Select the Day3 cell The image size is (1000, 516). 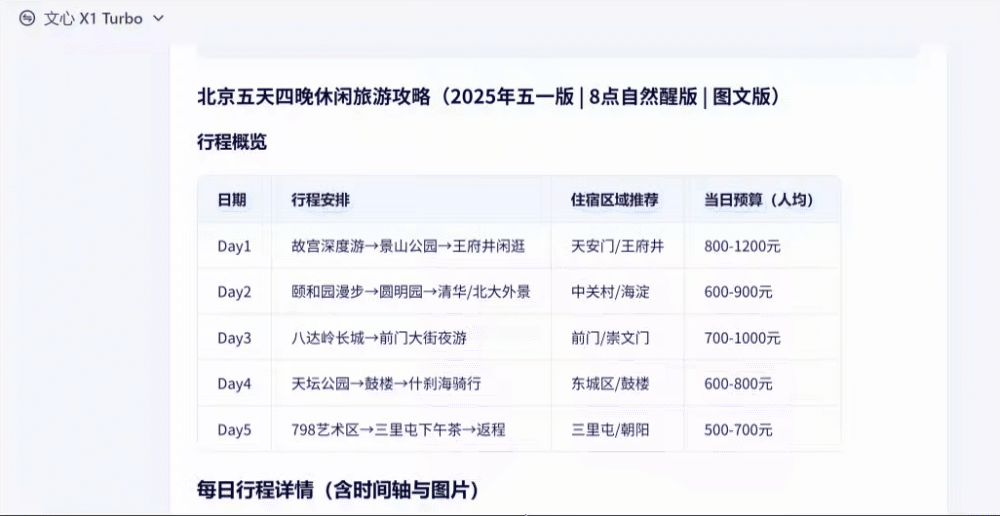point(235,338)
